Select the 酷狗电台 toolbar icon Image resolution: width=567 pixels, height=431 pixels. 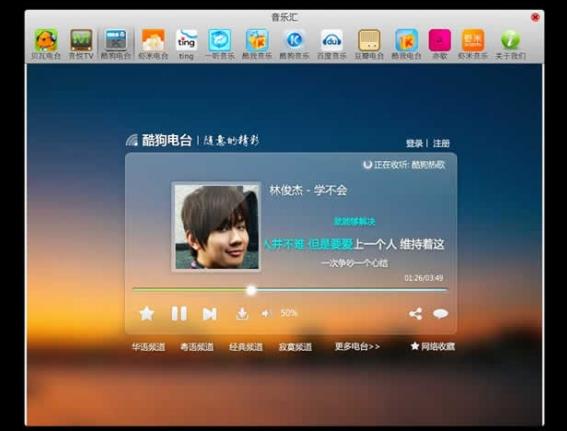pyautogui.click(x=116, y=44)
